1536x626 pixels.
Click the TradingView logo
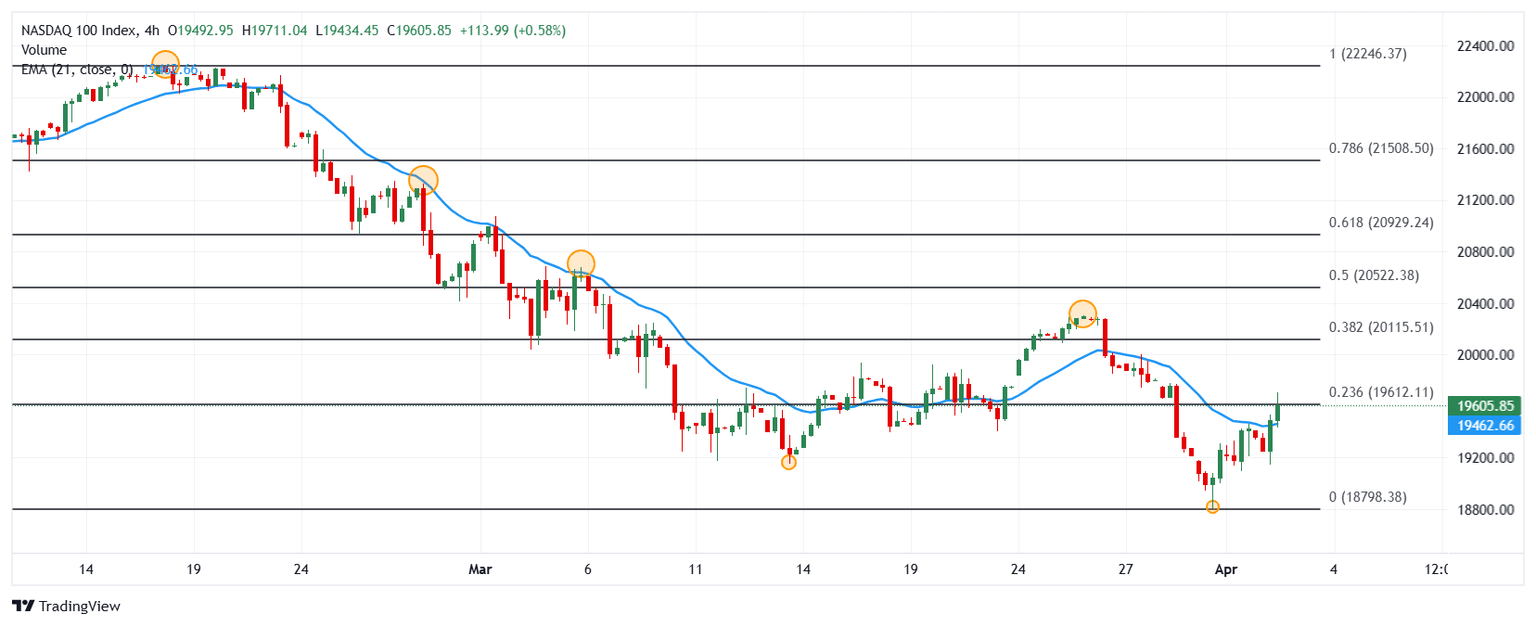pos(65,606)
